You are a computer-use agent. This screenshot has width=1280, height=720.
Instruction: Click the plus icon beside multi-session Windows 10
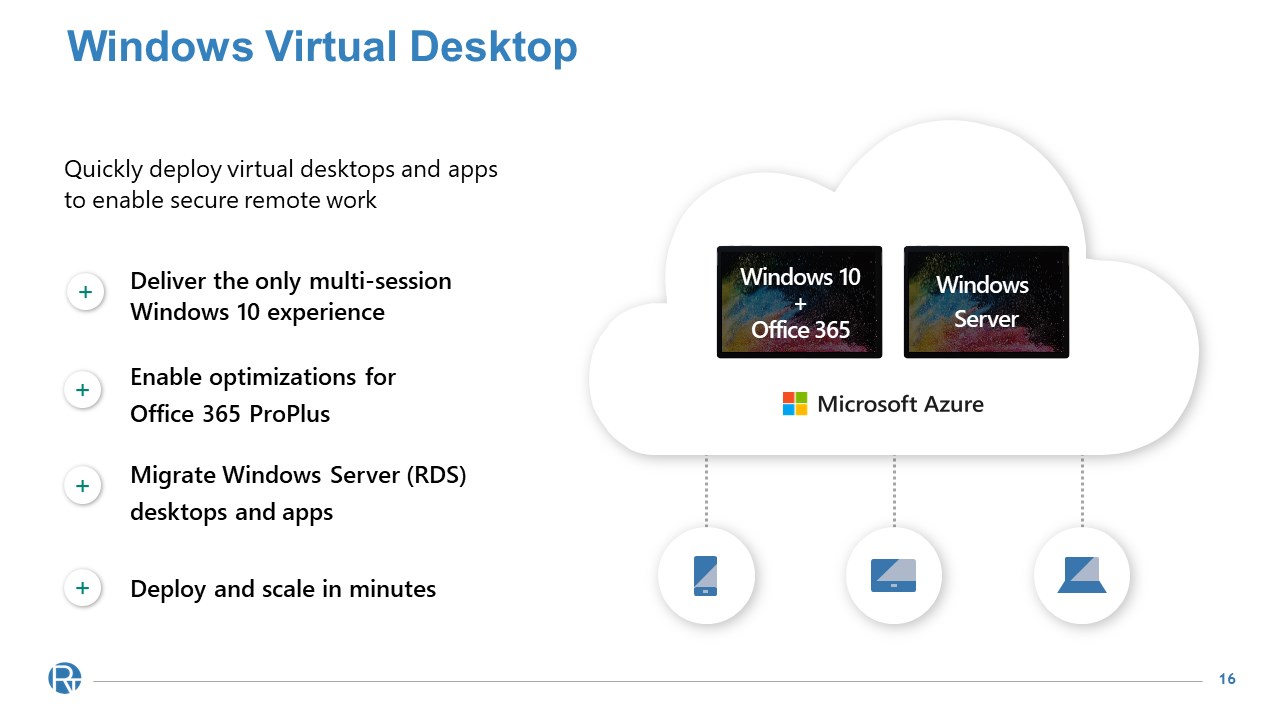pos(86,293)
